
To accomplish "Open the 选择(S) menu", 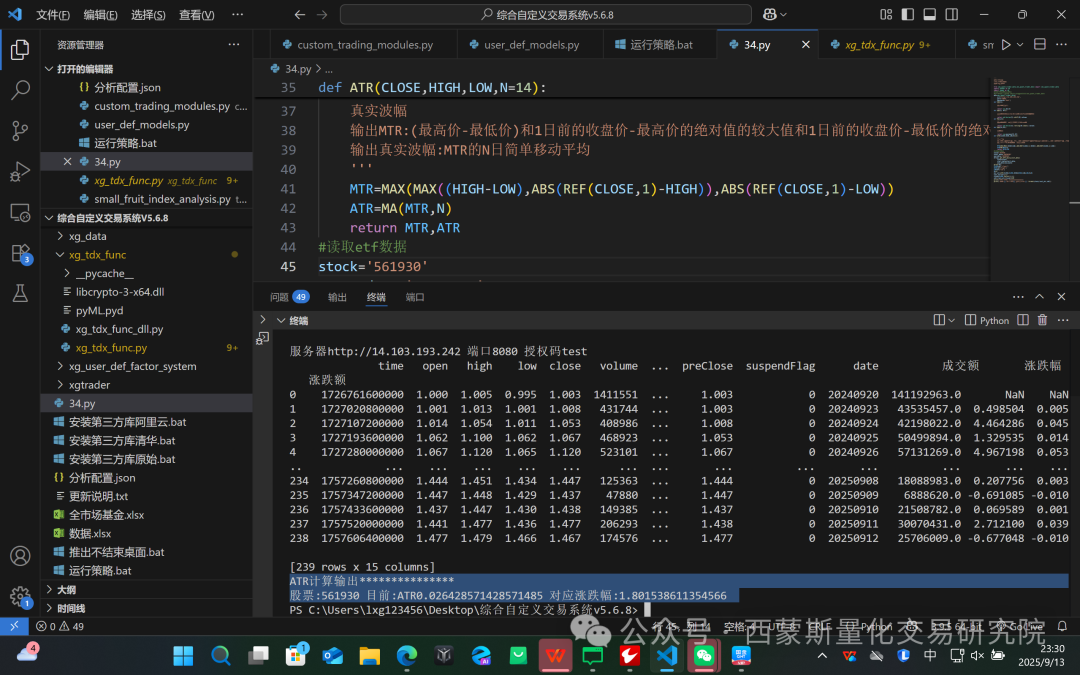I will click(x=148, y=14).
